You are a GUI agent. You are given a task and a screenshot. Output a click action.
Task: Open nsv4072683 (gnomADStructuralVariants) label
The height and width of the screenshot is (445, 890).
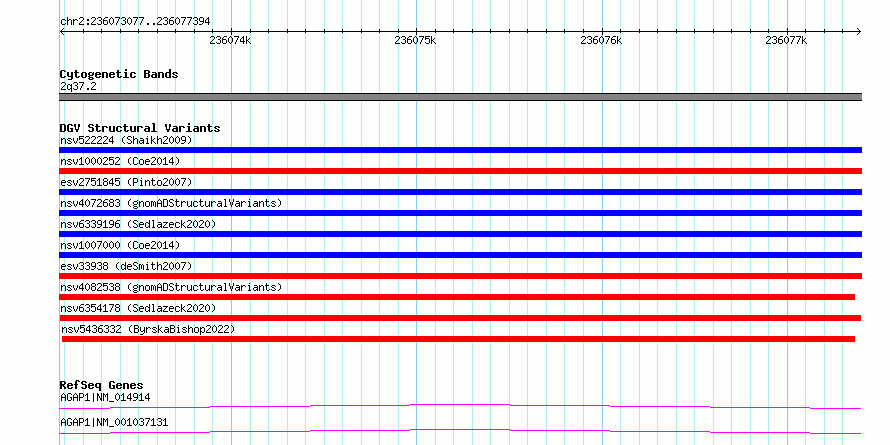(171, 203)
